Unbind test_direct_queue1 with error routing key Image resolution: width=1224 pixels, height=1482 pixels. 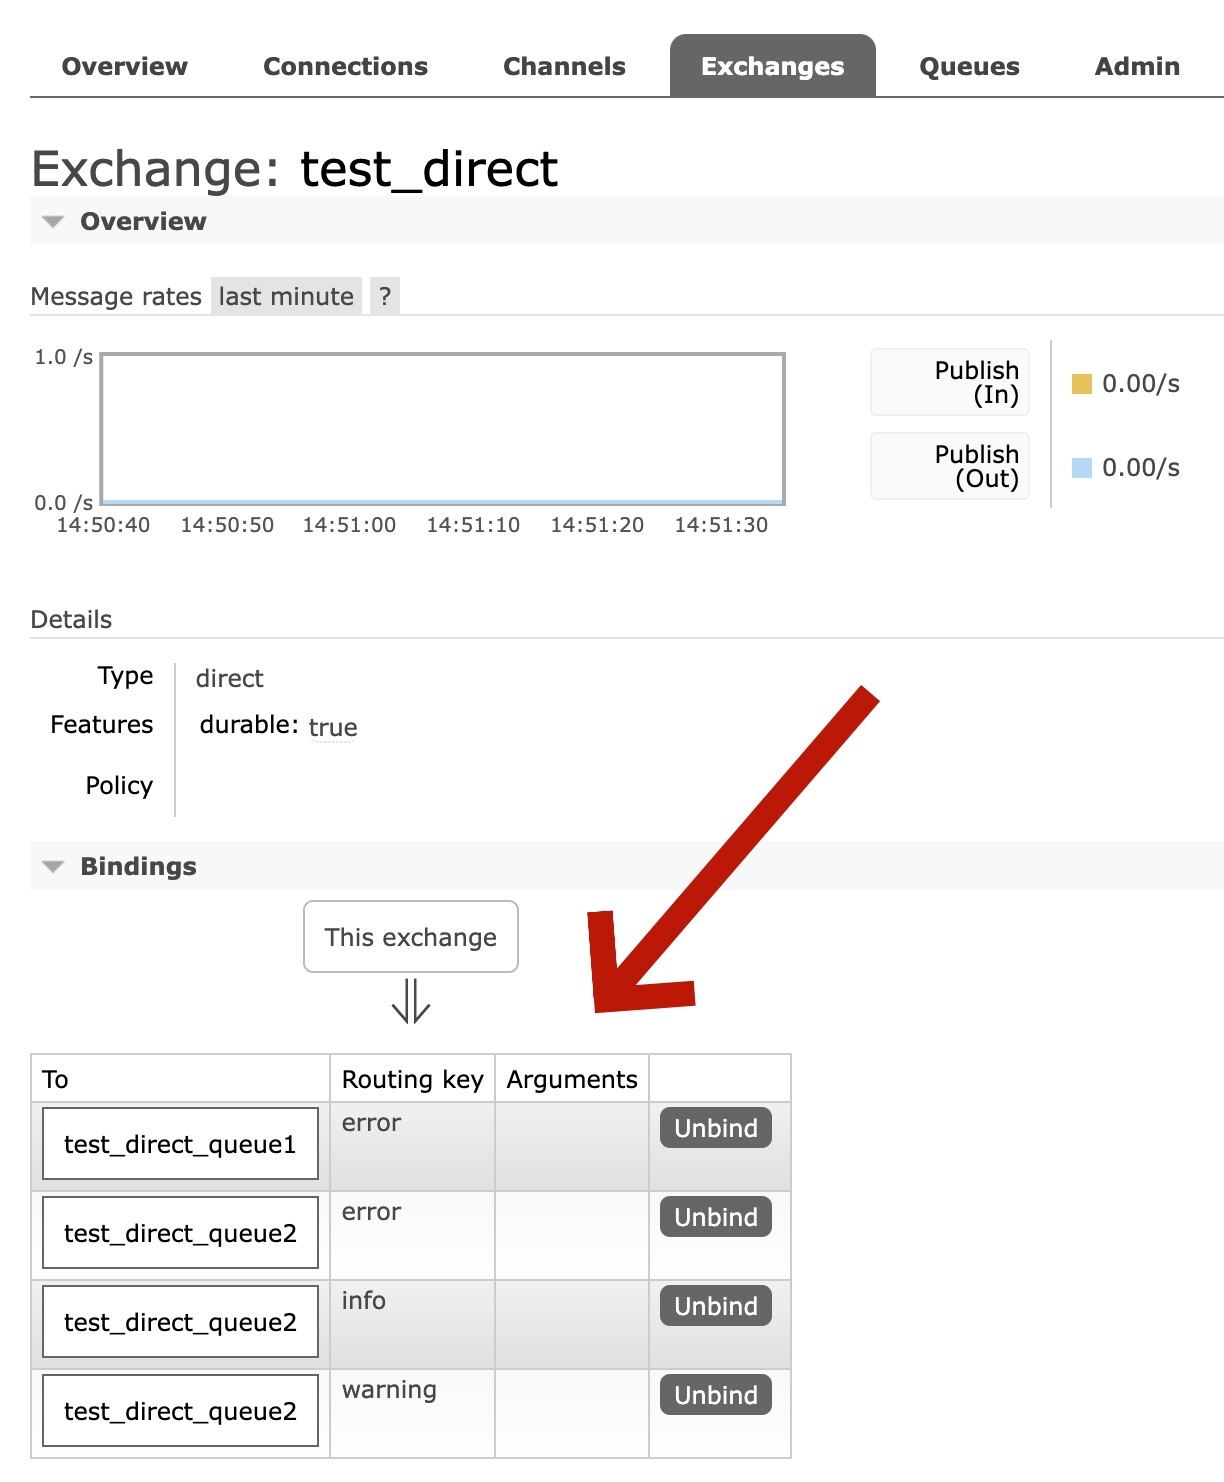(x=715, y=1128)
